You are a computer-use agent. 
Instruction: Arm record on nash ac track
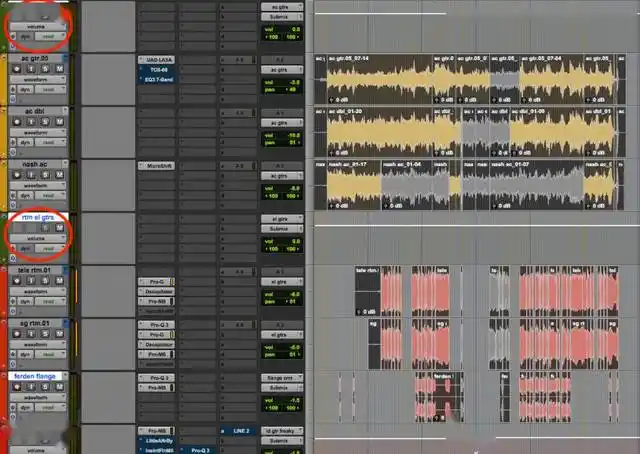(x=18, y=176)
